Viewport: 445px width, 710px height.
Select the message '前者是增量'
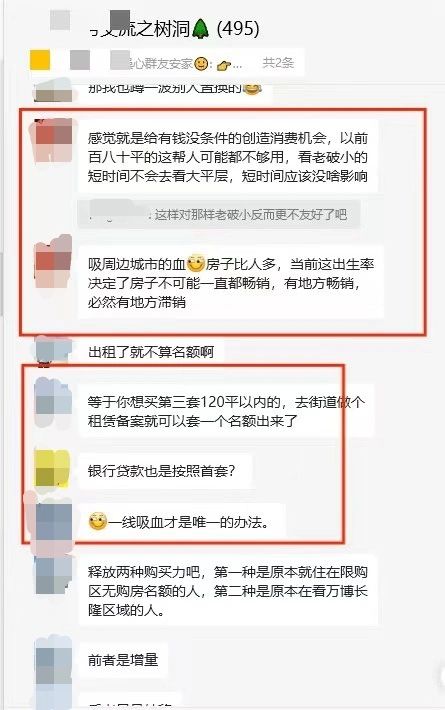pyautogui.click(x=123, y=659)
